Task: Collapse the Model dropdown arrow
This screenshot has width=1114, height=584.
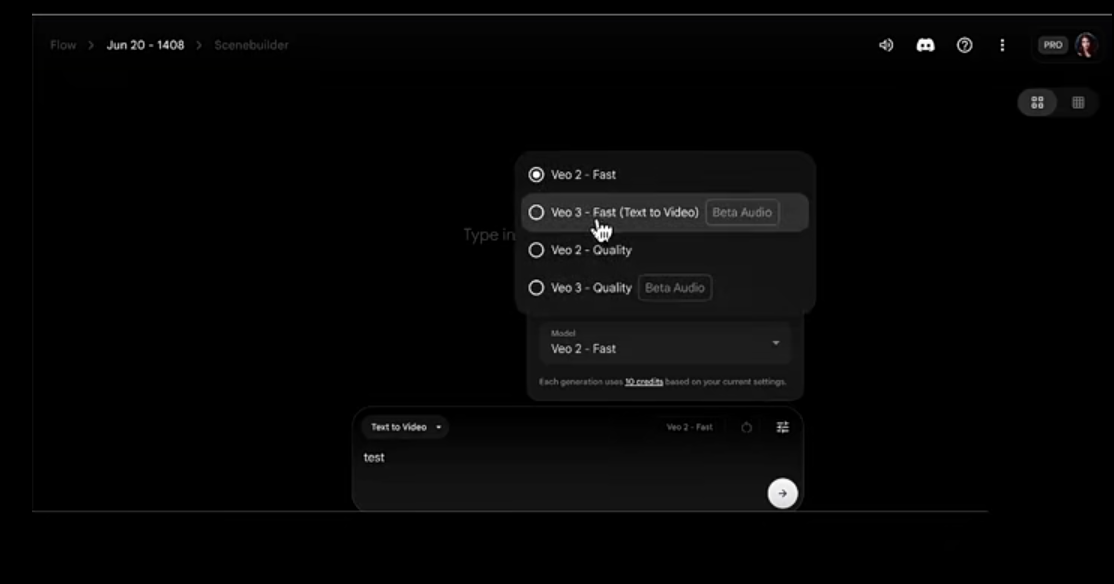Action: pyautogui.click(x=776, y=342)
